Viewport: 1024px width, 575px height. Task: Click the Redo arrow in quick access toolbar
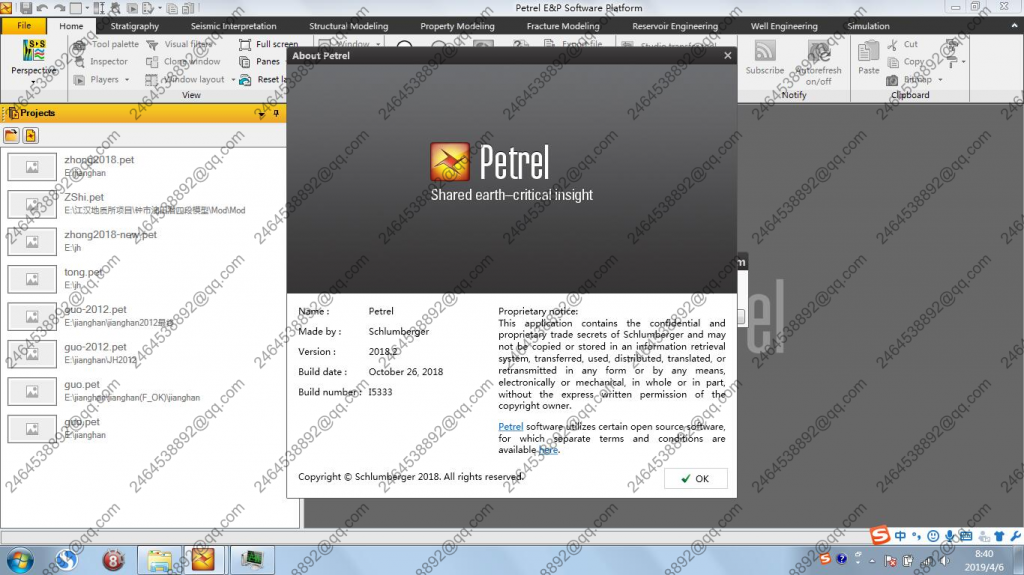59,8
